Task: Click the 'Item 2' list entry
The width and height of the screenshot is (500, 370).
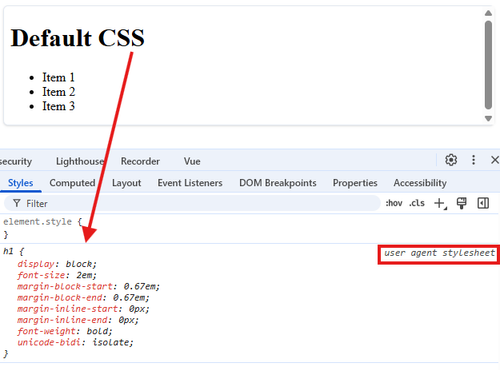Action: coord(59,92)
